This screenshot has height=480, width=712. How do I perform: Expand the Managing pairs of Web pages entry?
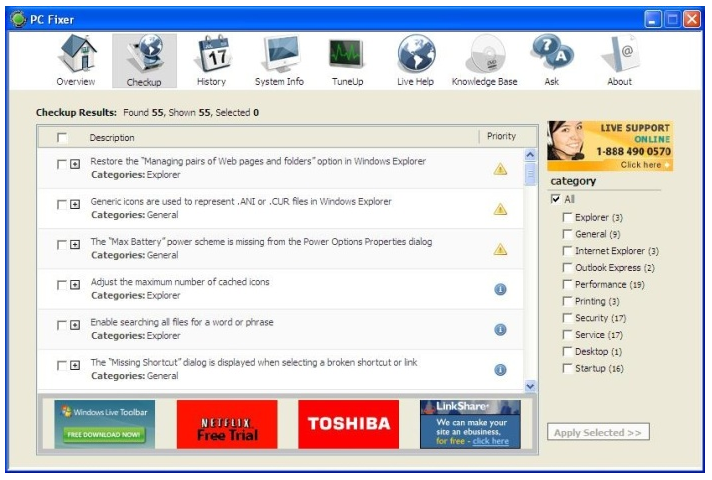coord(75,164)
